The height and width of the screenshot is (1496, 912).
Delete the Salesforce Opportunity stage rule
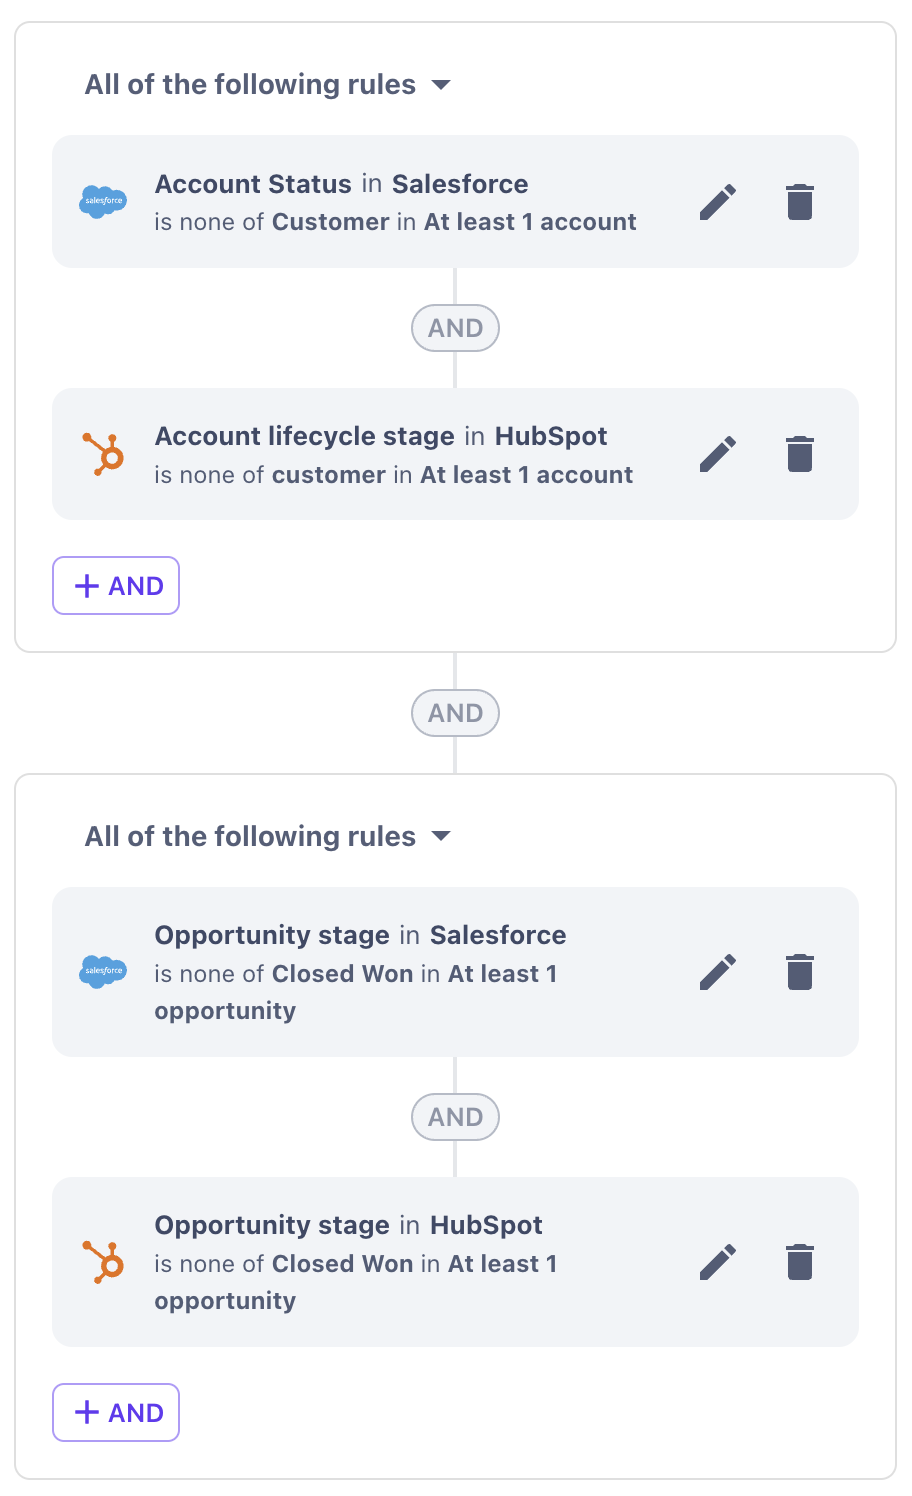[799, 972]
